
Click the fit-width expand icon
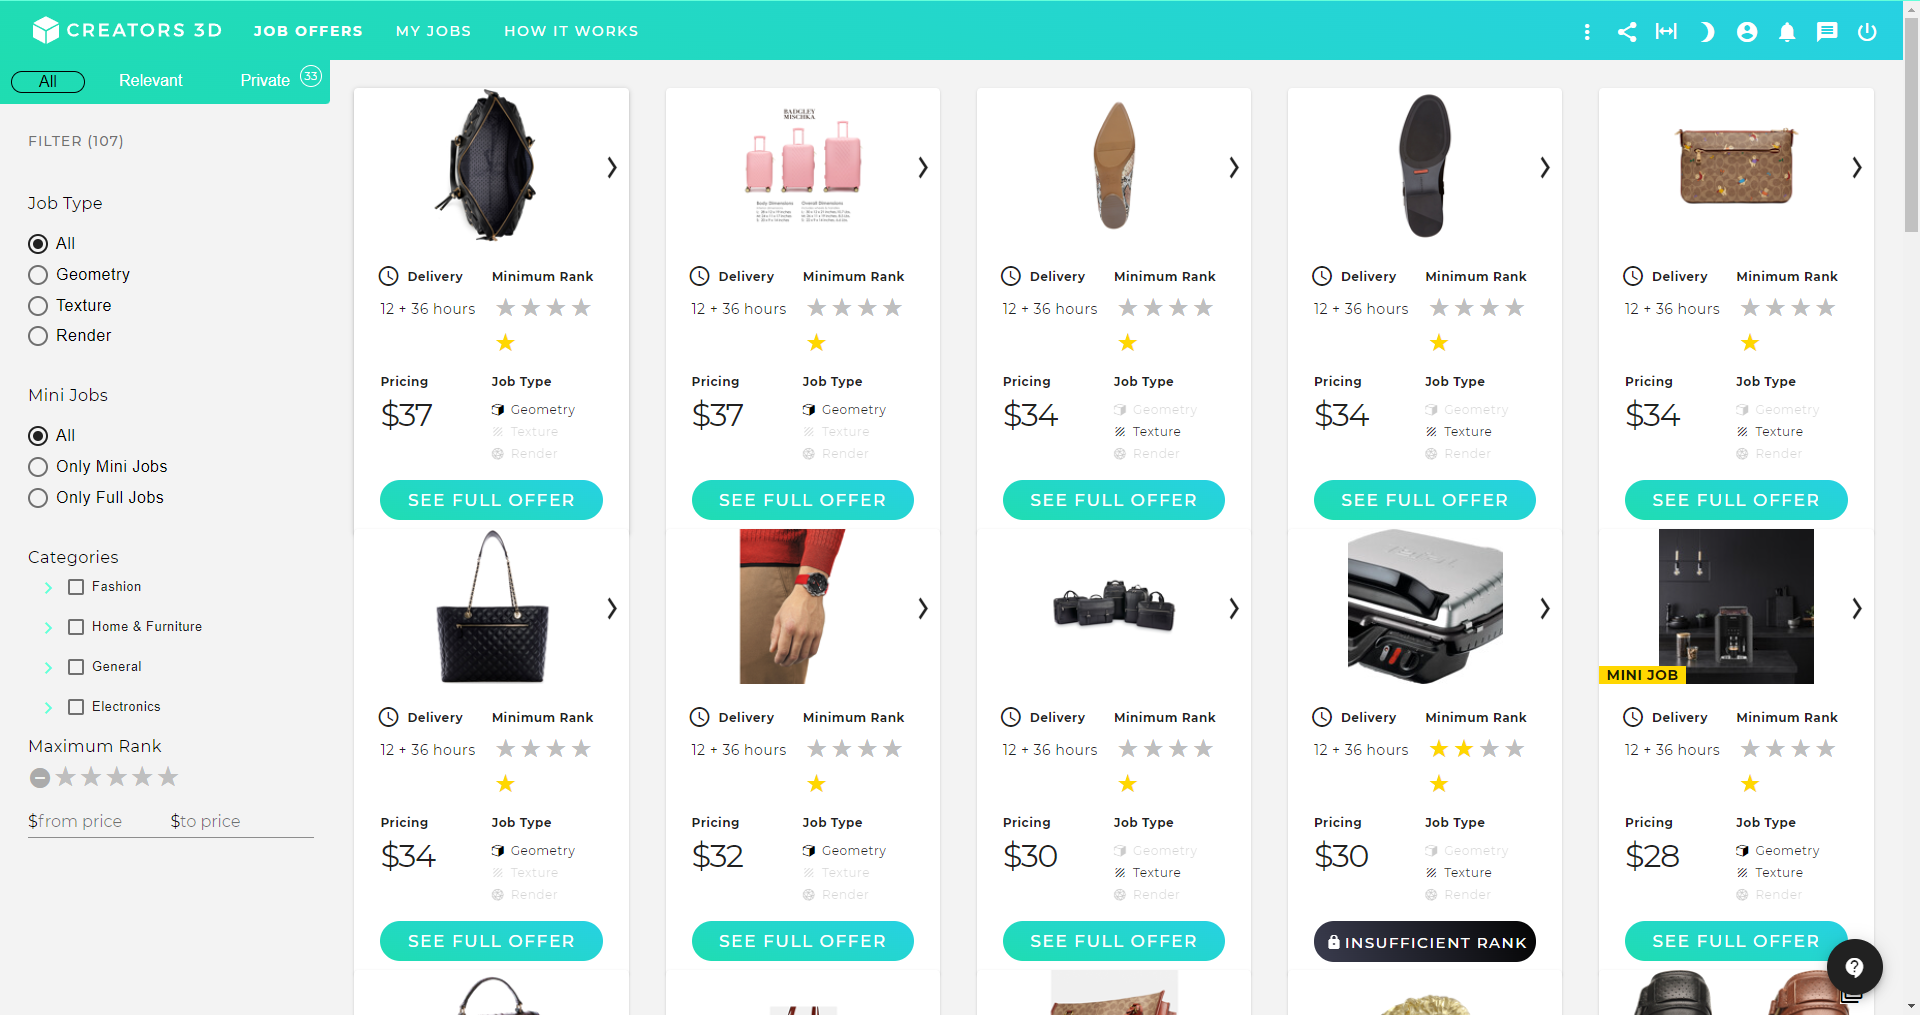1666,32
